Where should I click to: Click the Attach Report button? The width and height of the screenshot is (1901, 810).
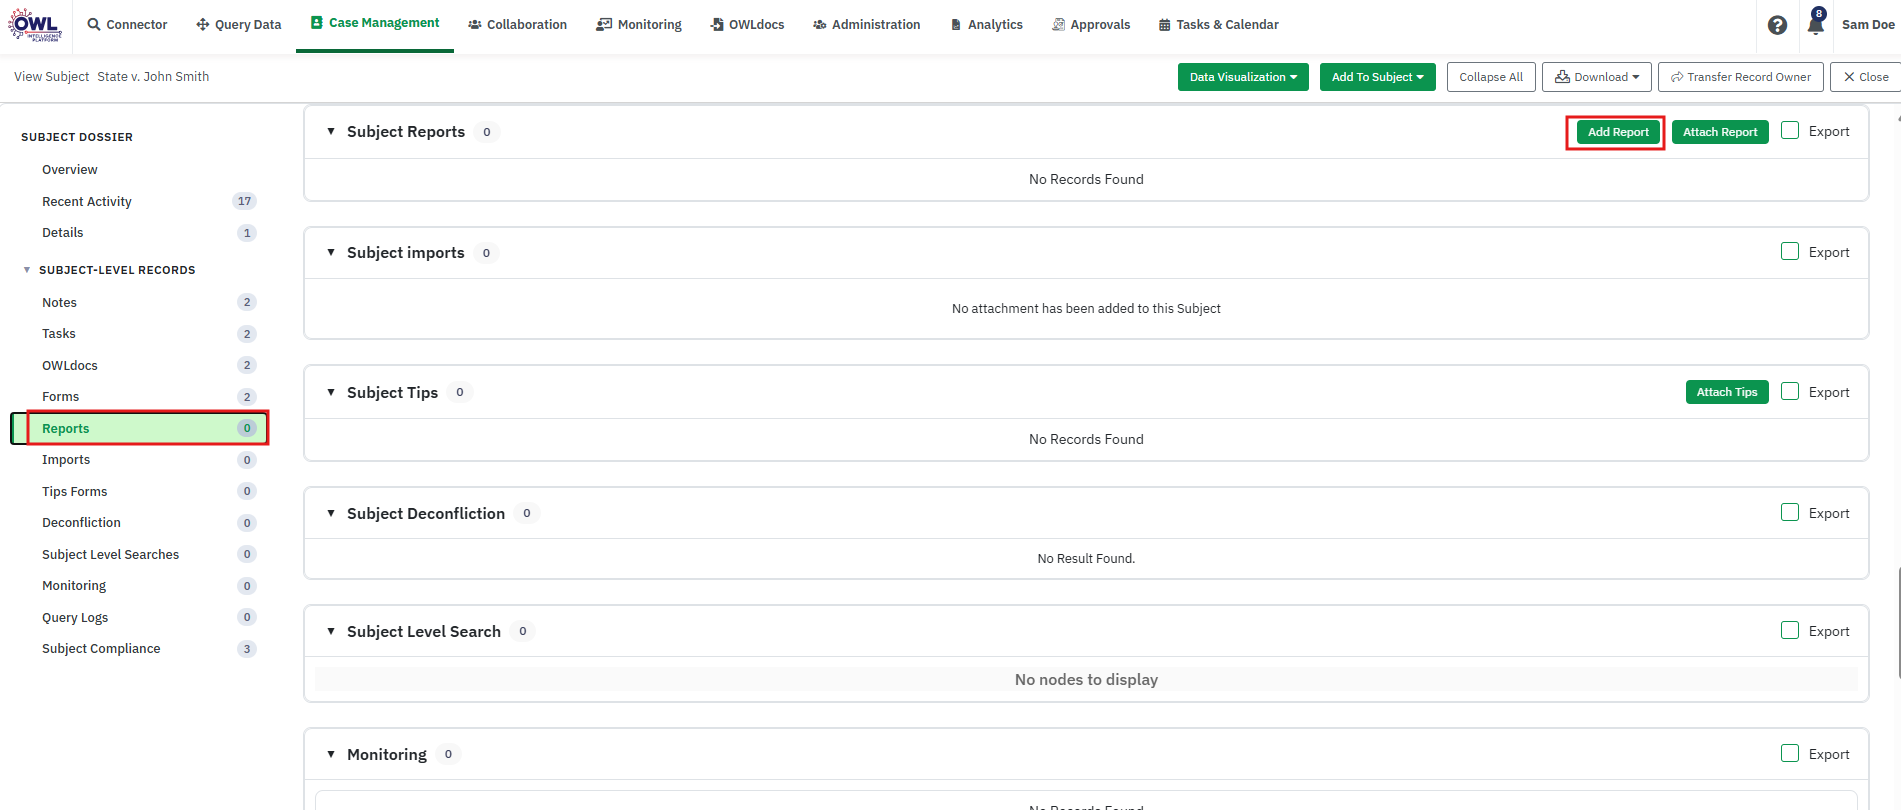point(1720,132)
